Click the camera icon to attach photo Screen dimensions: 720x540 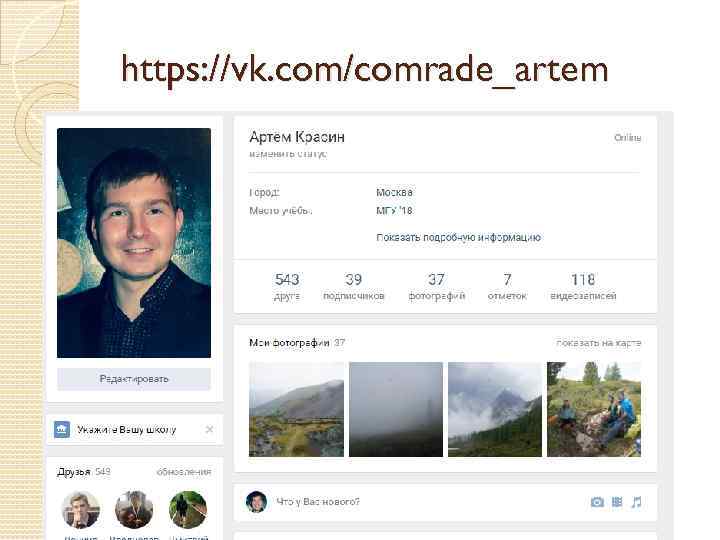597,502
